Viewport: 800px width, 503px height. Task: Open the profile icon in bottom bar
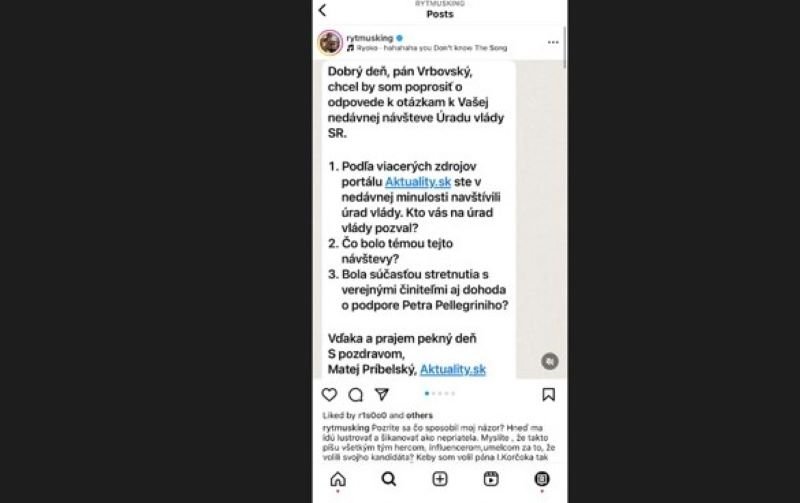click(542, 479)
